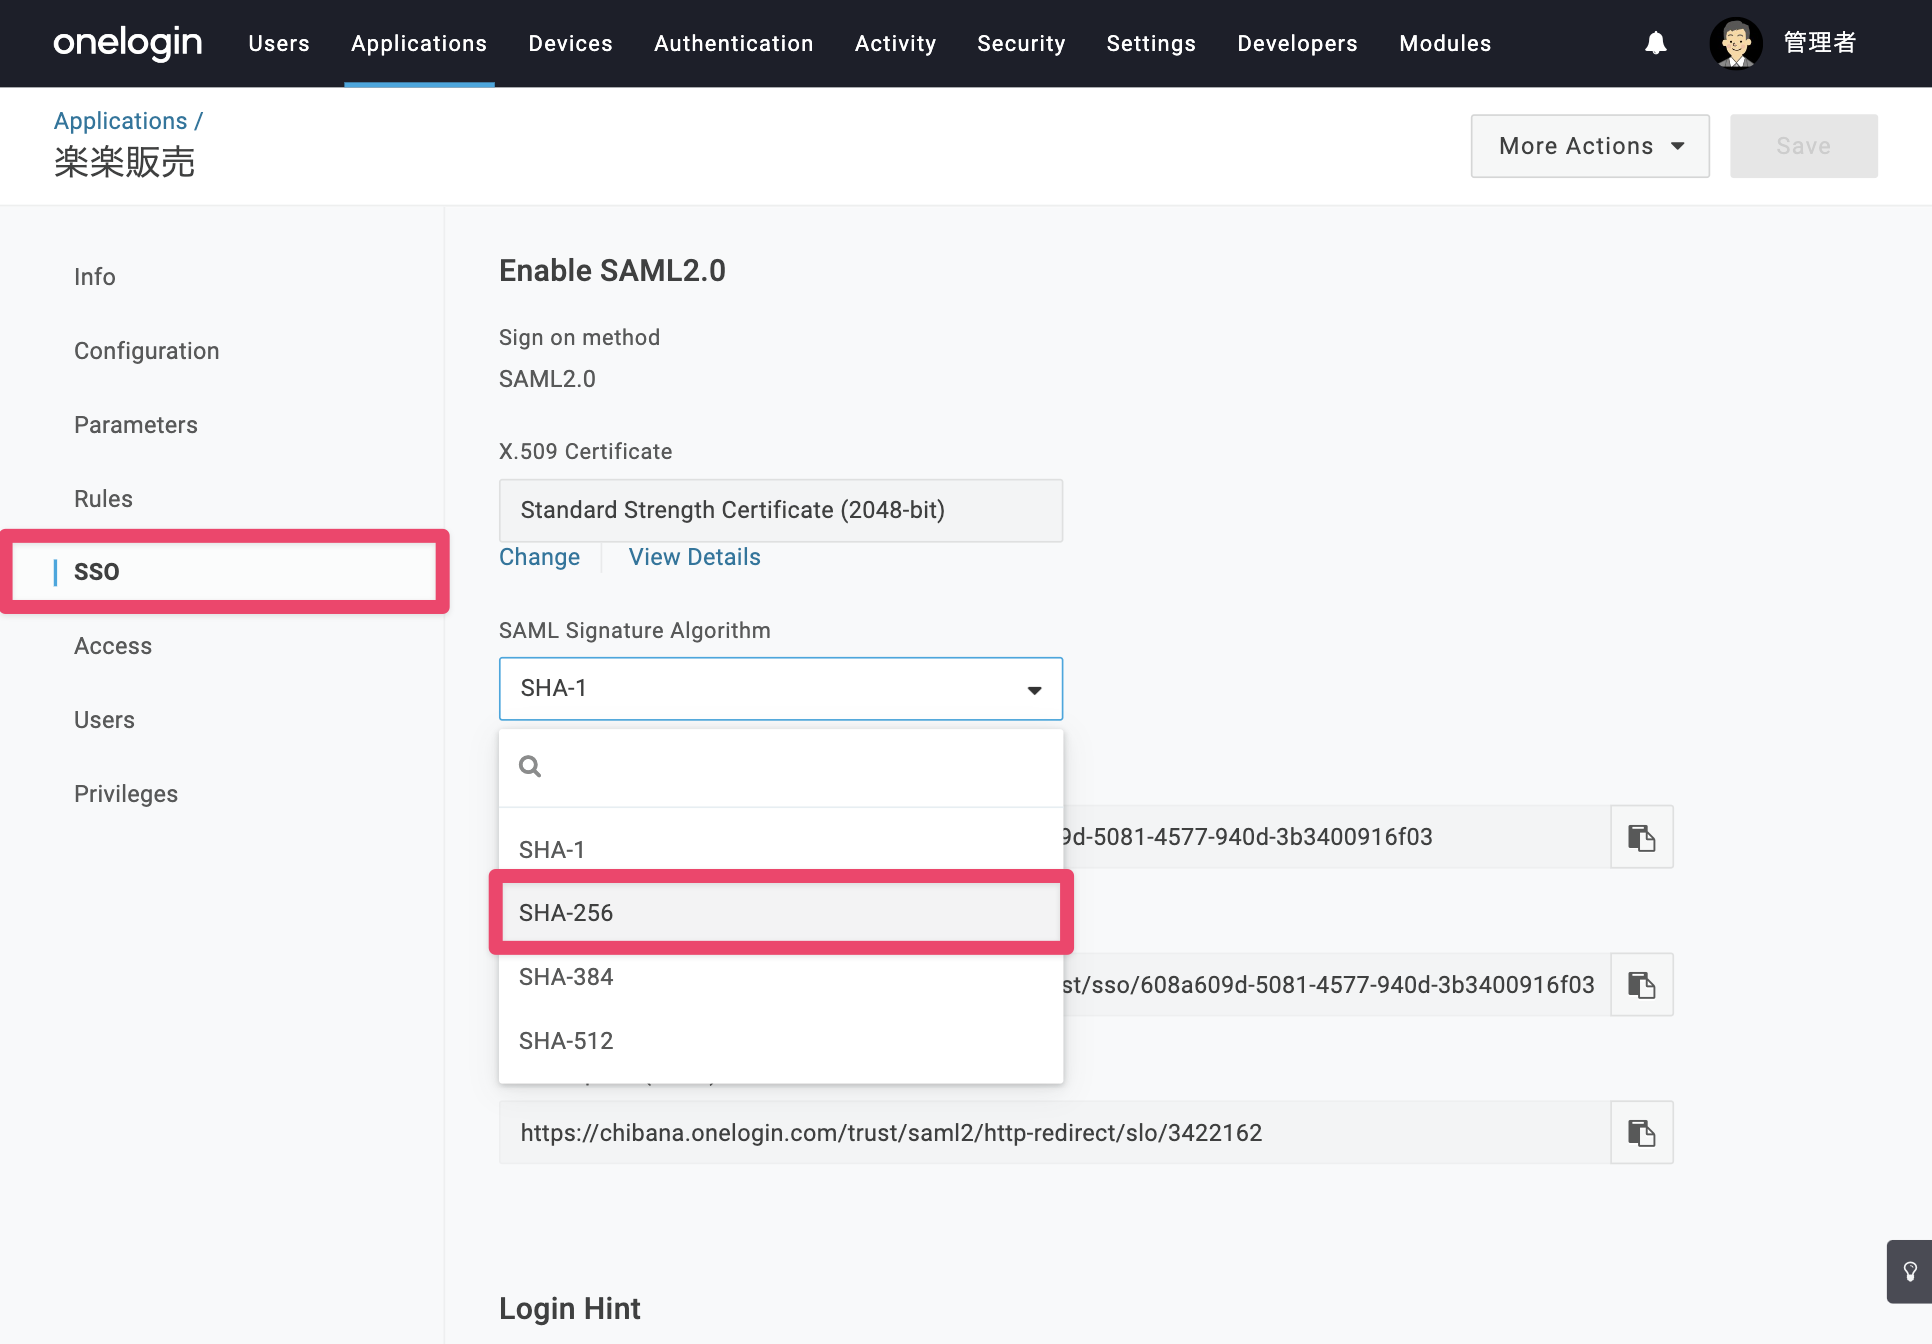
Task: Open the Authentication menu
Action: click(x=733, y=43)
